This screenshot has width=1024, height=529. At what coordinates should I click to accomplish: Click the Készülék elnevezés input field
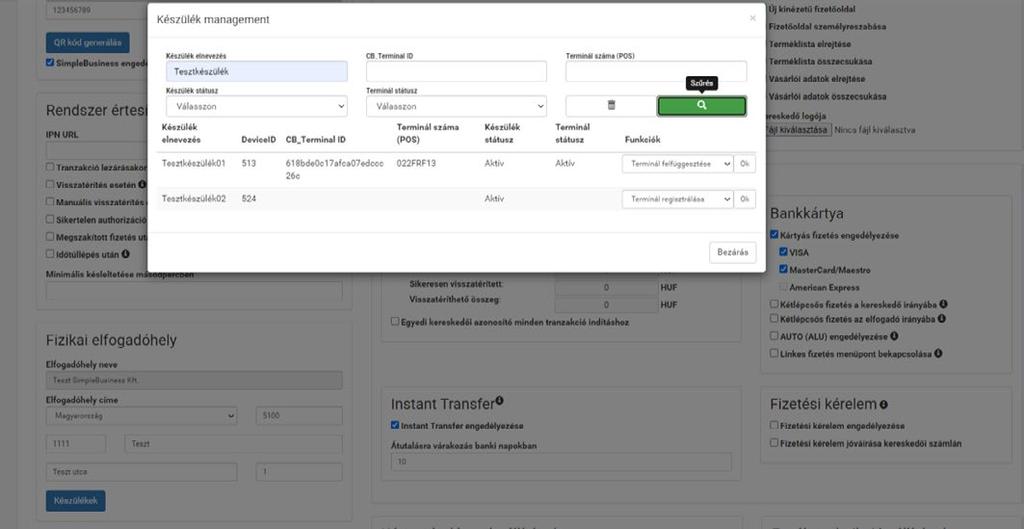coord(257,72)
